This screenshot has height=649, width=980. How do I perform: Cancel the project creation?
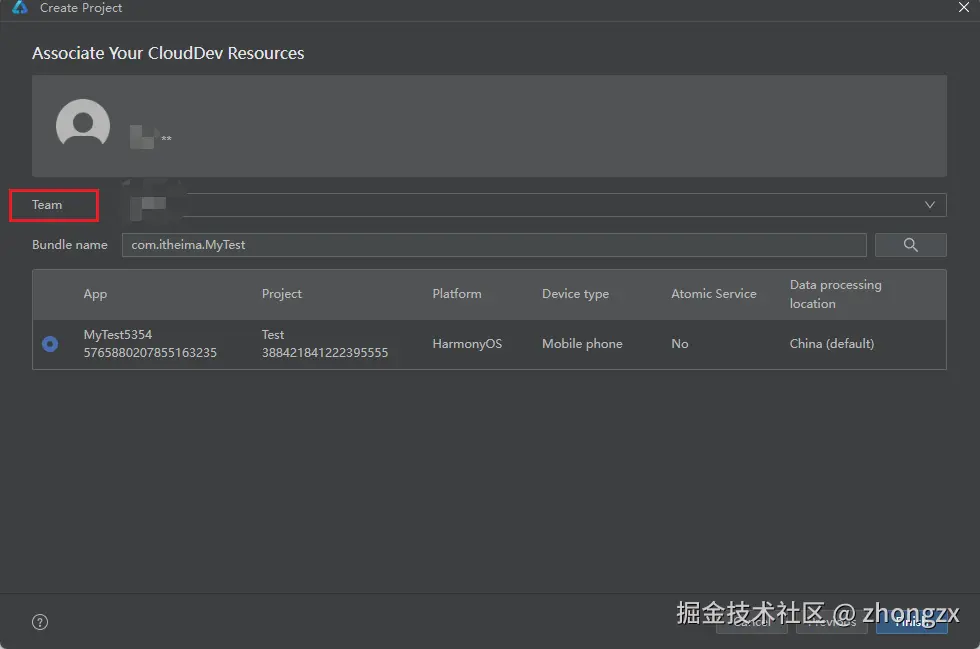click(752, 622)
